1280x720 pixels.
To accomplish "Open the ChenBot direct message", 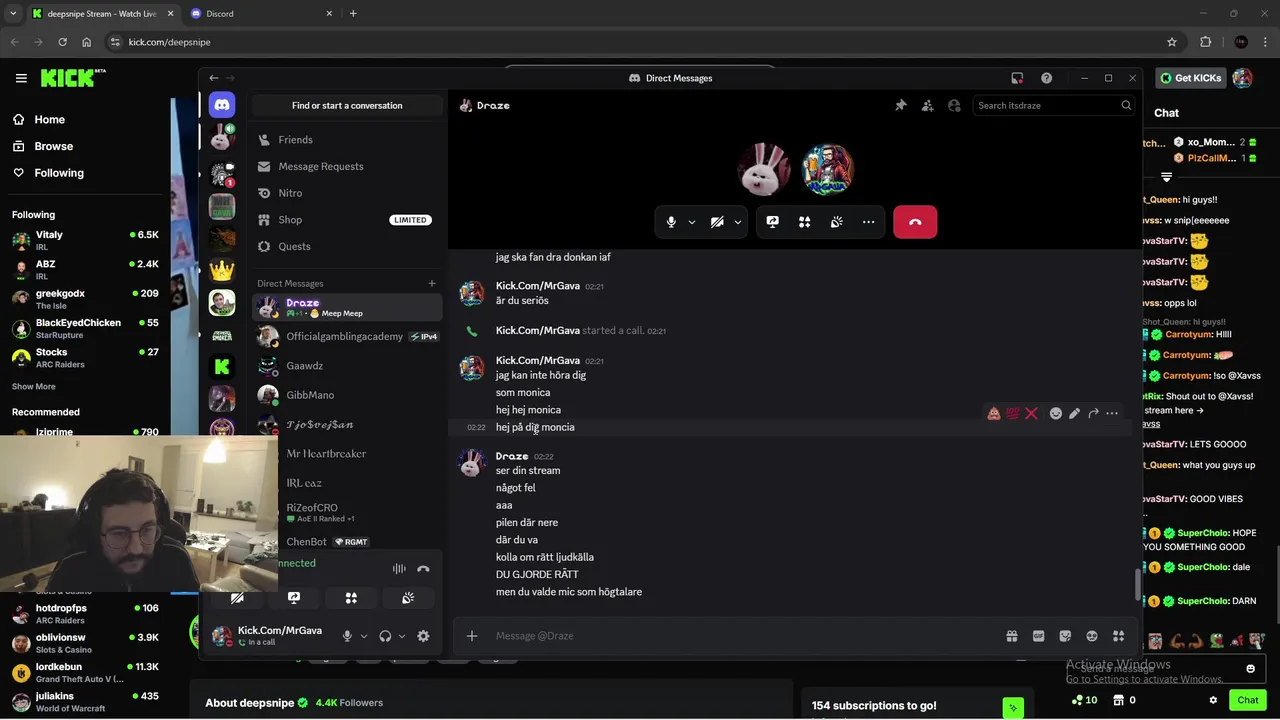I will pyautogui.click(x=347, y=542).
